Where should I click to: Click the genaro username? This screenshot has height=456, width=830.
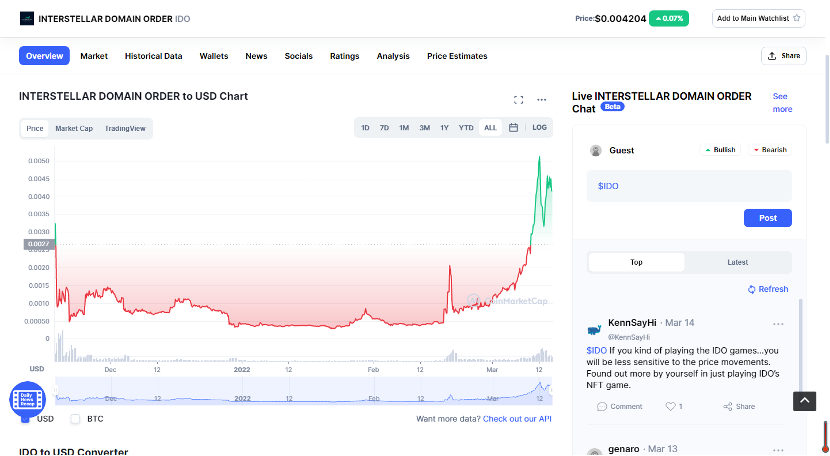click(x=624, y=449)
